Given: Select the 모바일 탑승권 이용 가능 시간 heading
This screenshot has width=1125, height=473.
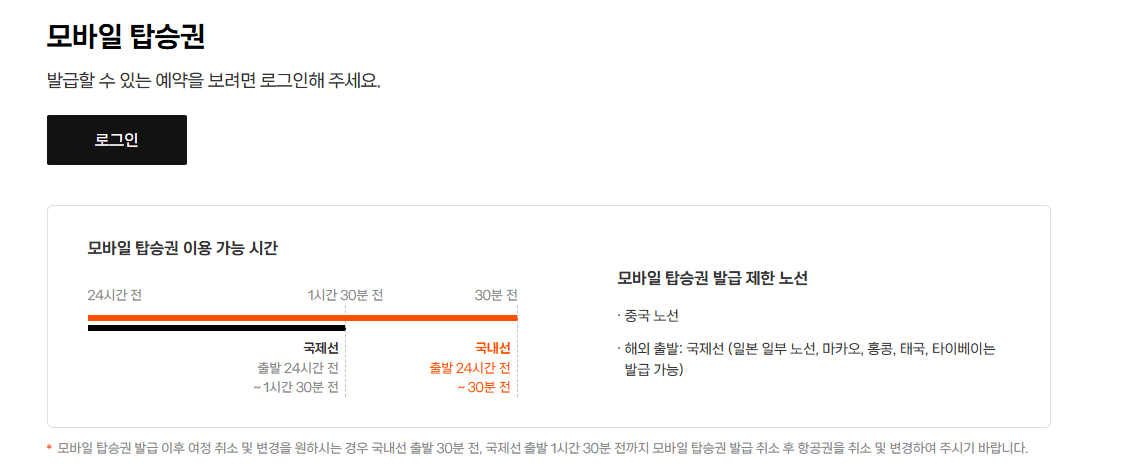Looking at the screenshot, I should (183, 249).
